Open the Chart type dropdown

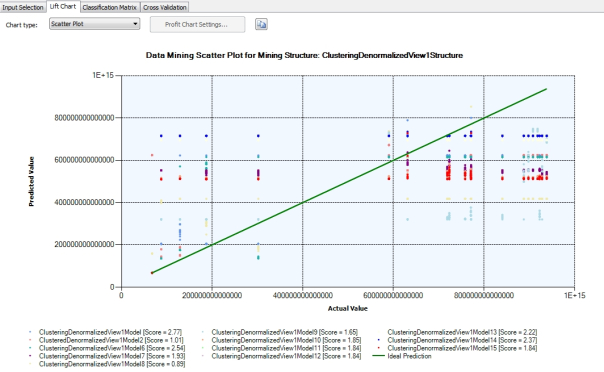pyautogui.click(x=94, y=24)
